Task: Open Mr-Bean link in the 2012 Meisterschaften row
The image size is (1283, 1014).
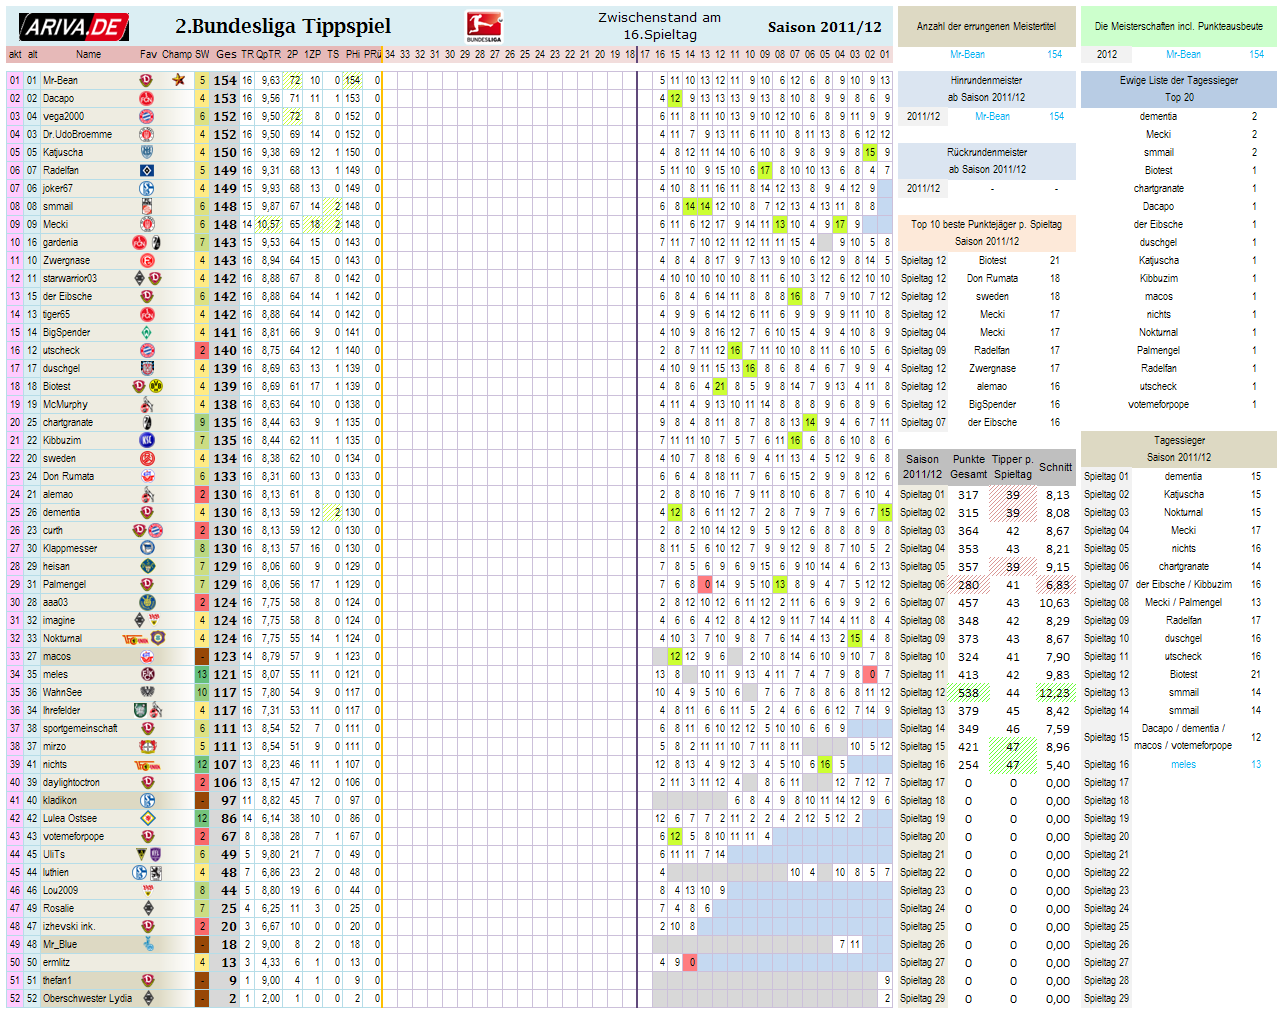Action: coord(1183,54)
